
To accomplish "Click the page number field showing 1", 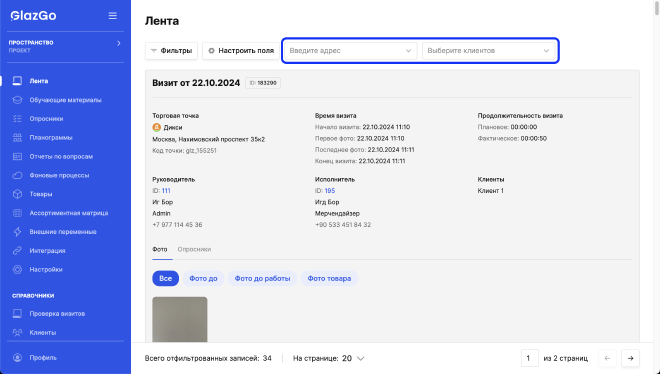I will (530, 358).
